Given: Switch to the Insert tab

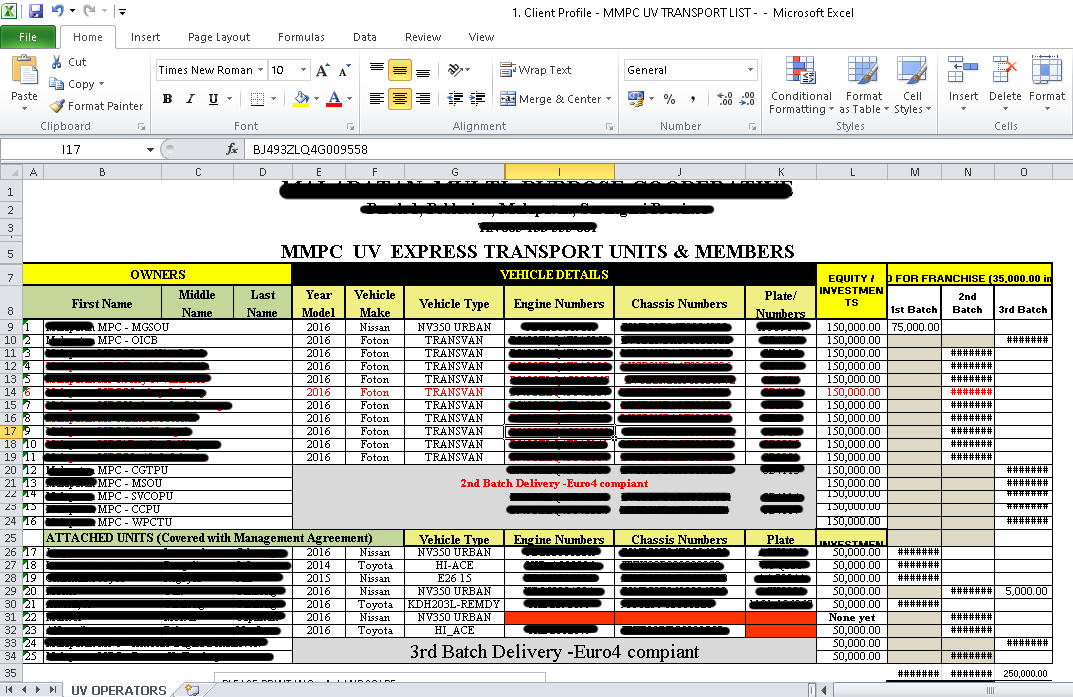Looking at the screenshot, I should click(145, 37).
